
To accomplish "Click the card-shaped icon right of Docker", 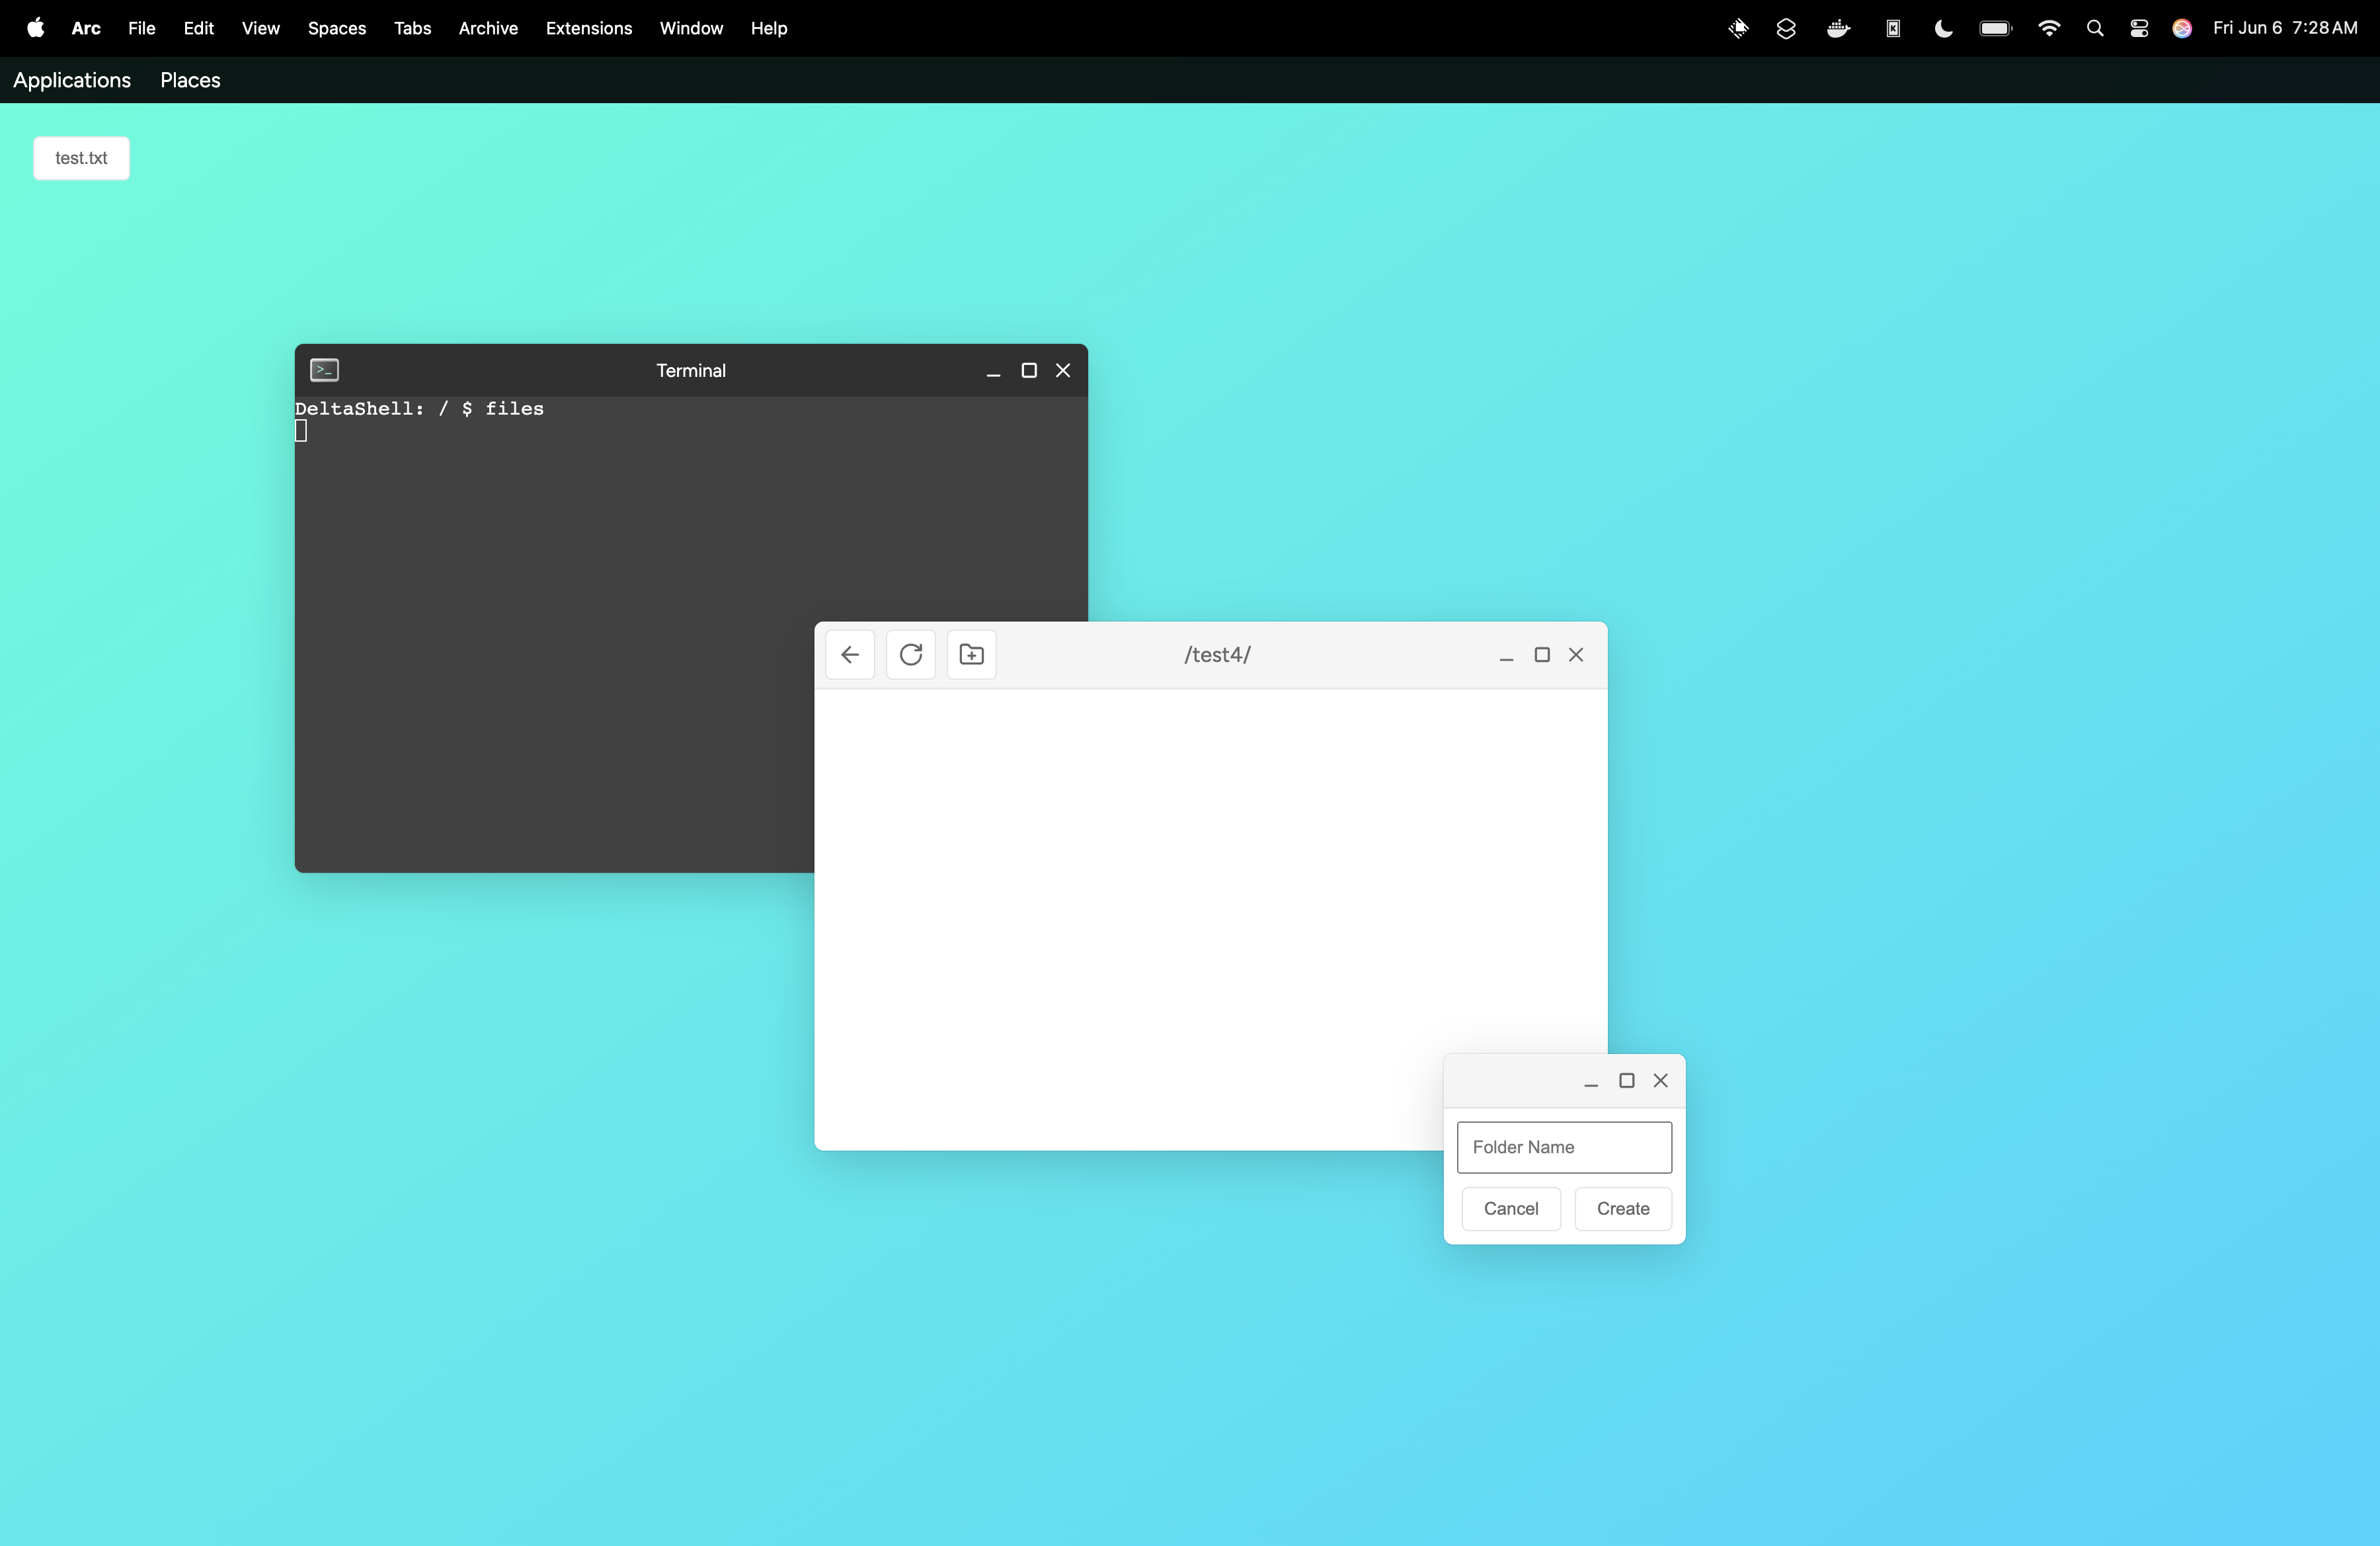I will (x=1893, y=28).
